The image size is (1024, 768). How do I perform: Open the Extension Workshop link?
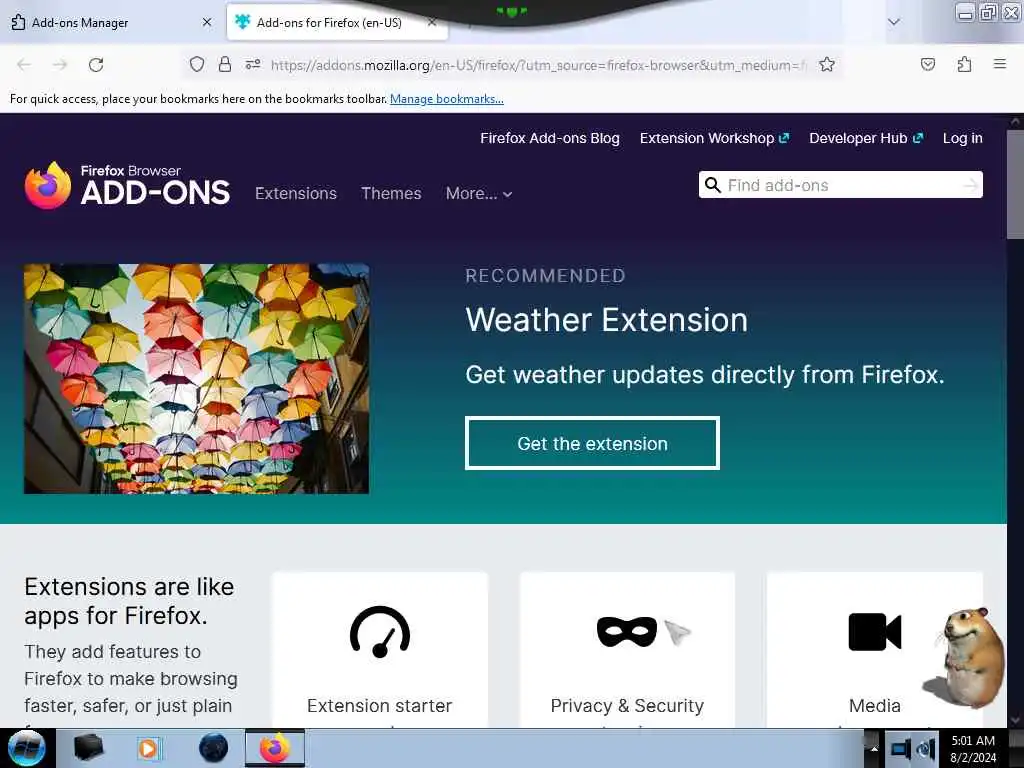714,138
